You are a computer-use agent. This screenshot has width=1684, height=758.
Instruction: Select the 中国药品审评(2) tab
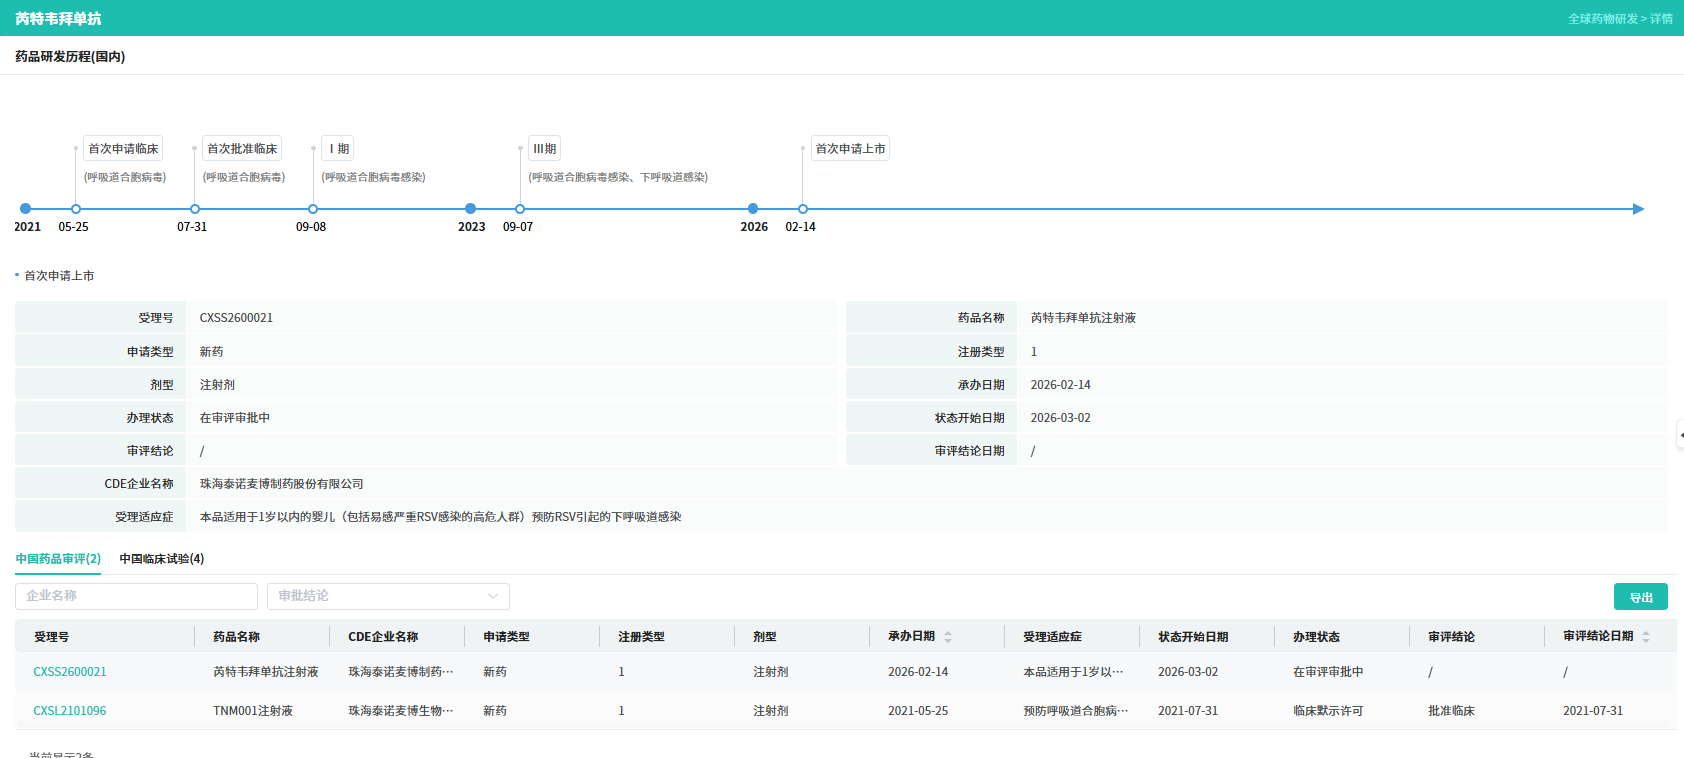pos(58,559)
